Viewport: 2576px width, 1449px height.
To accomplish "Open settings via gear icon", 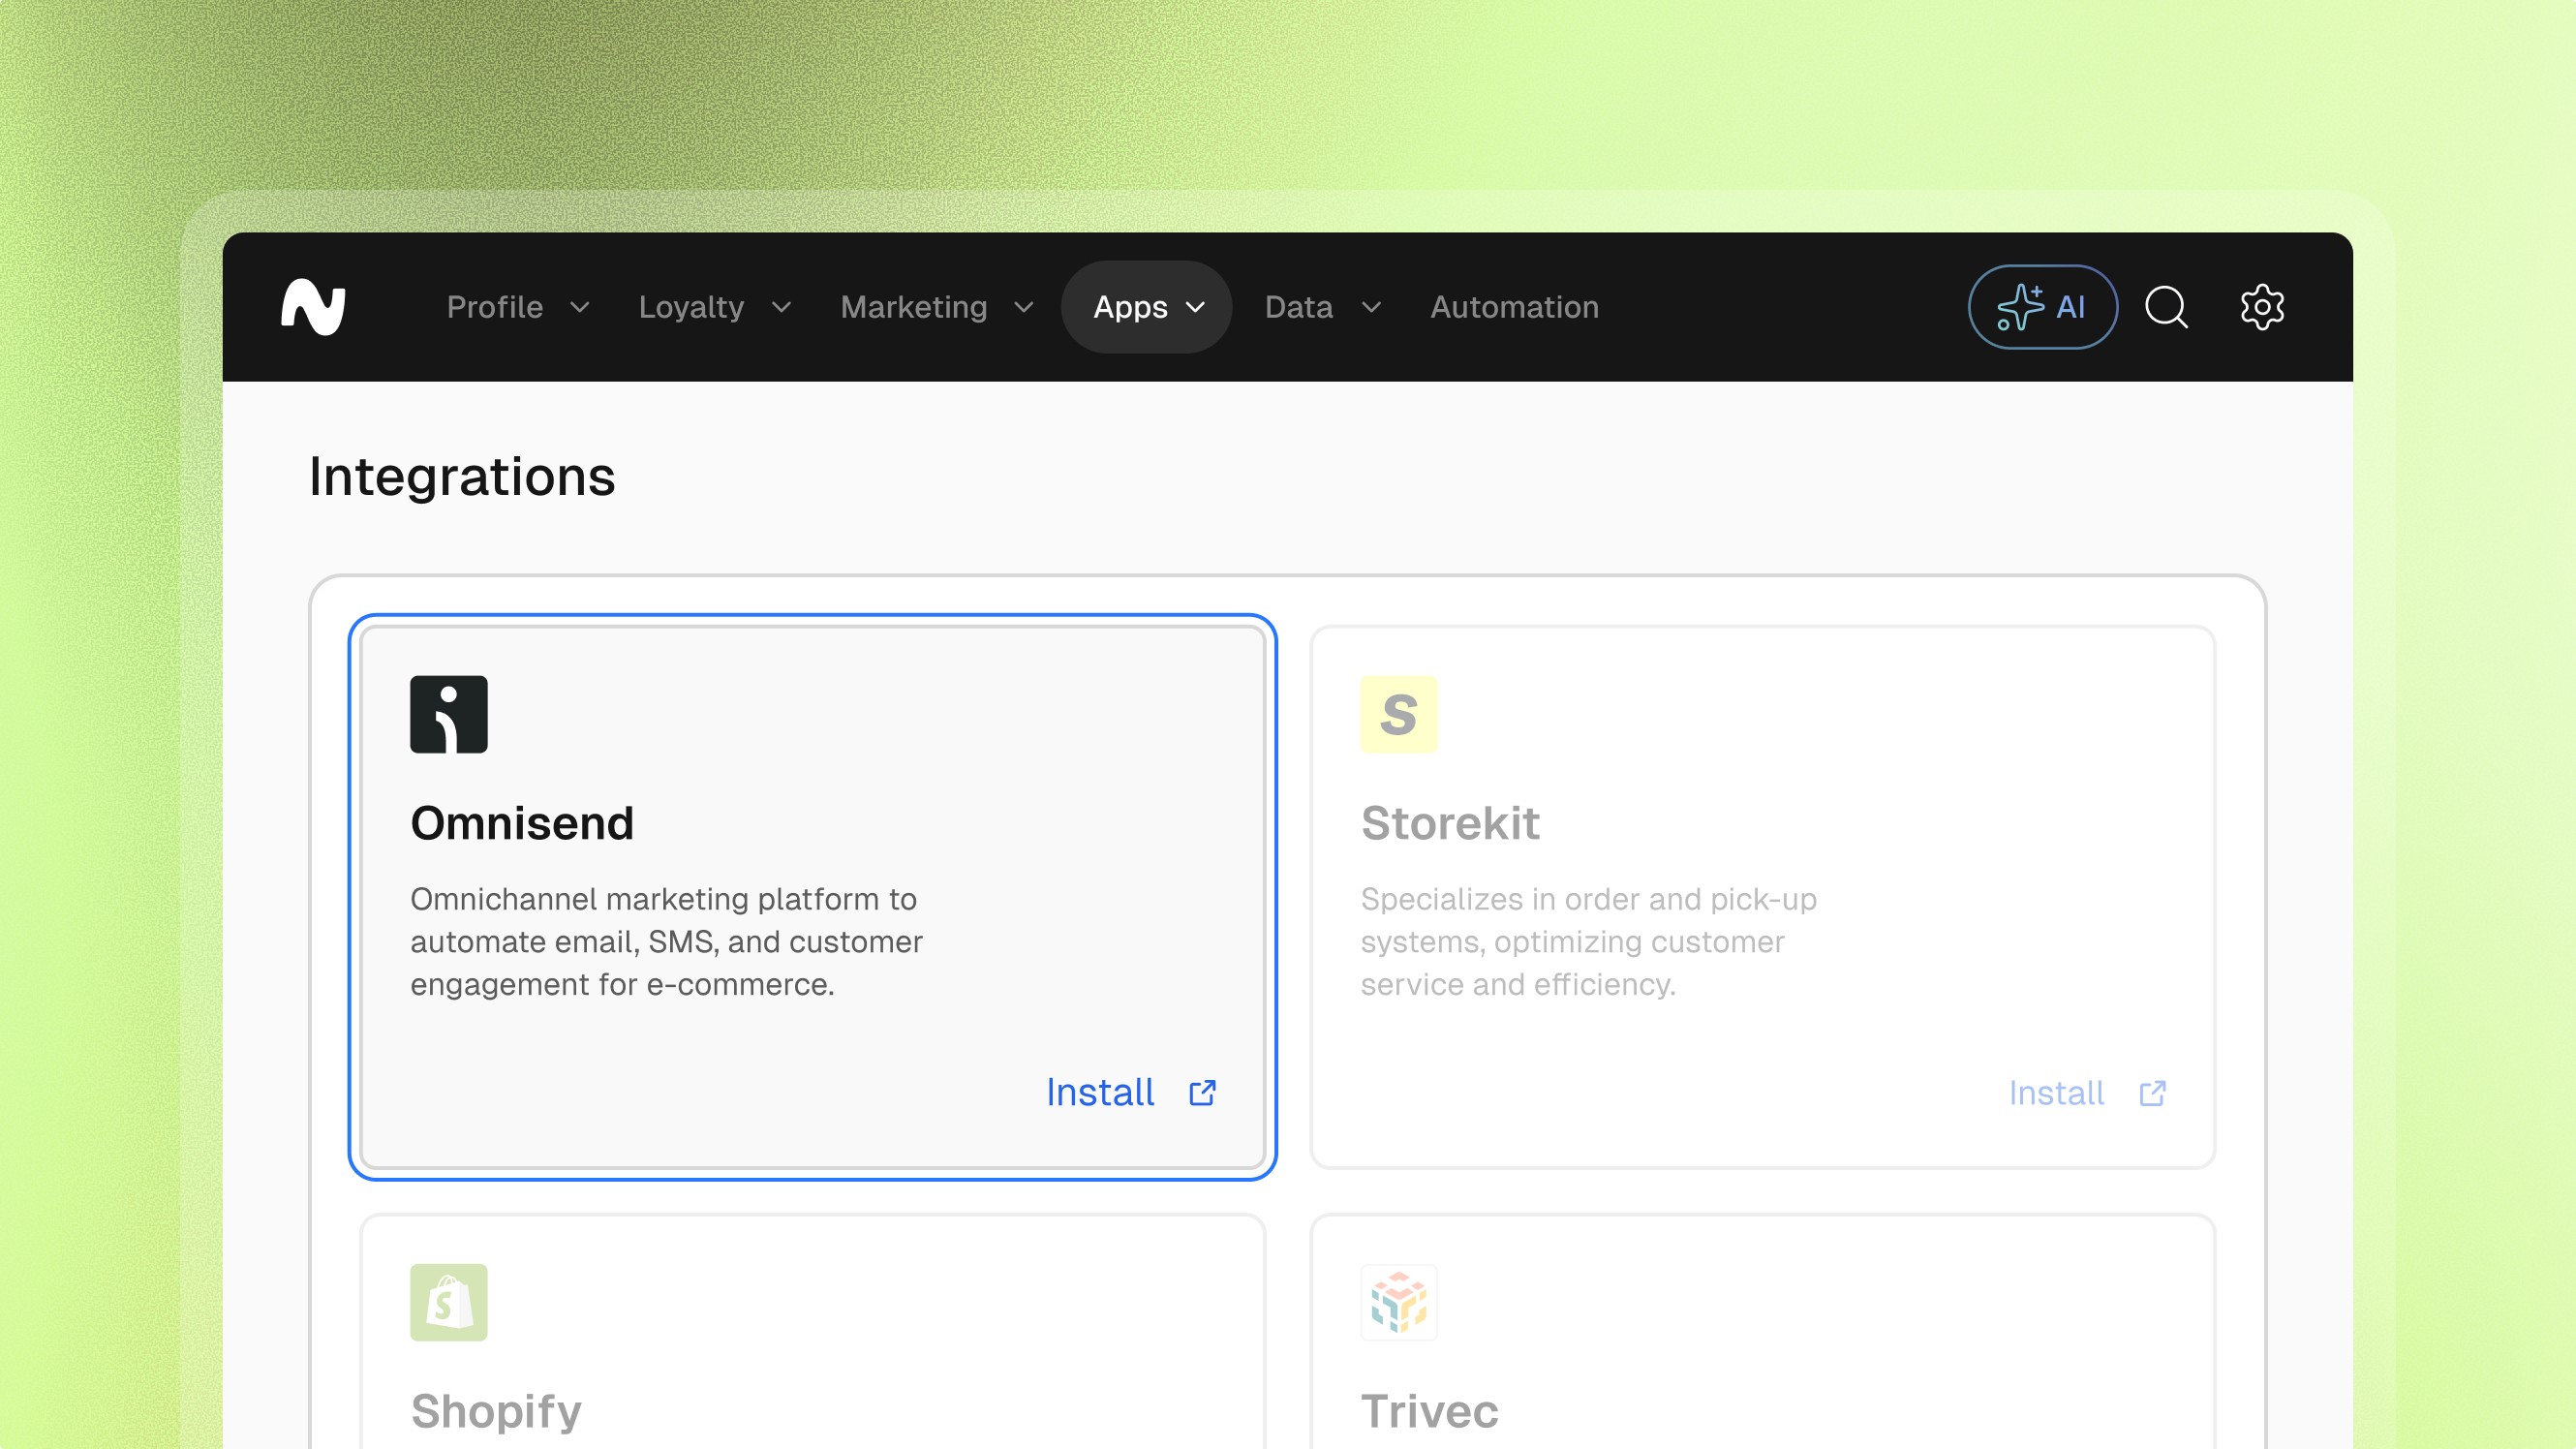I will [x=2261, y=307].
